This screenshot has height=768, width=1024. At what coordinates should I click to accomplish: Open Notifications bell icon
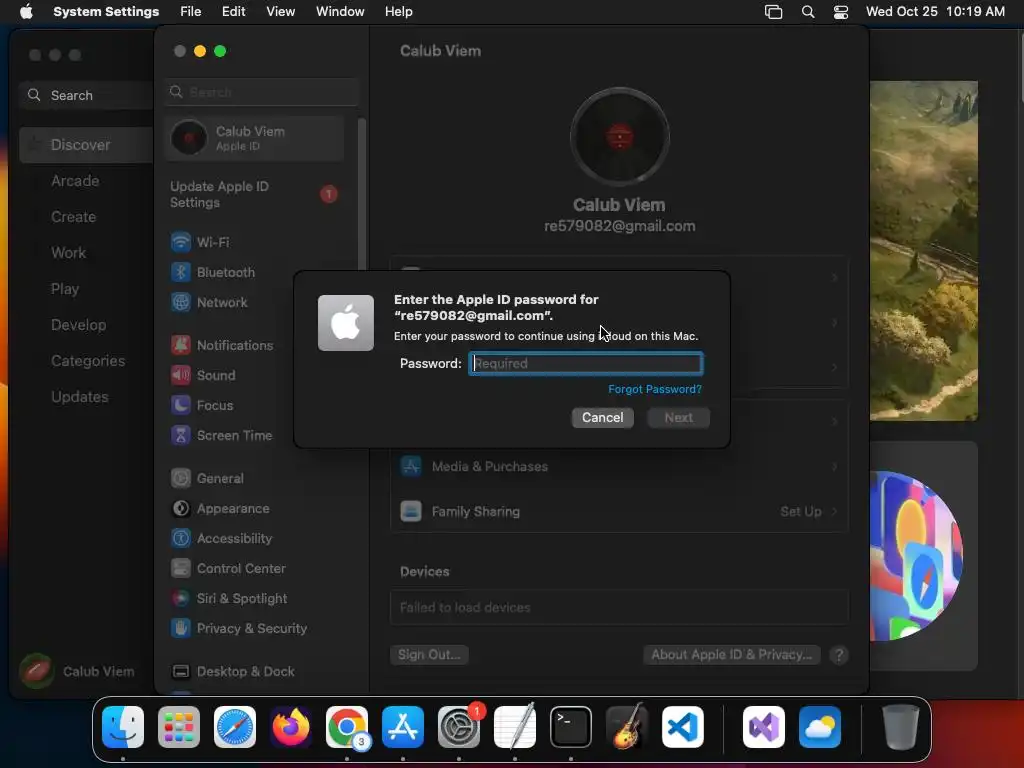181,345
